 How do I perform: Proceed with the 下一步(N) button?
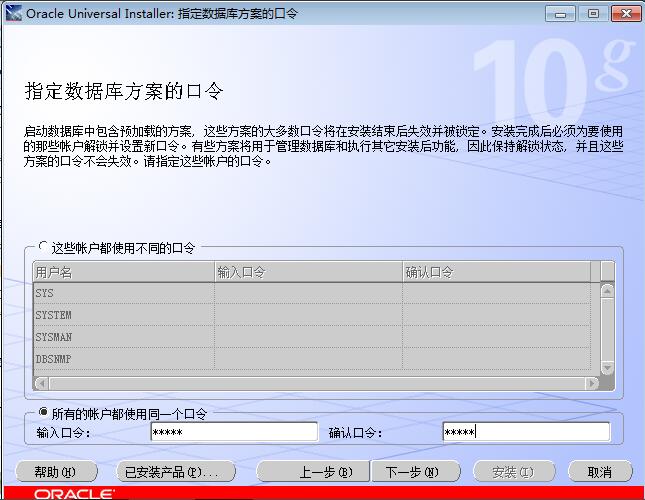[415, 472]
